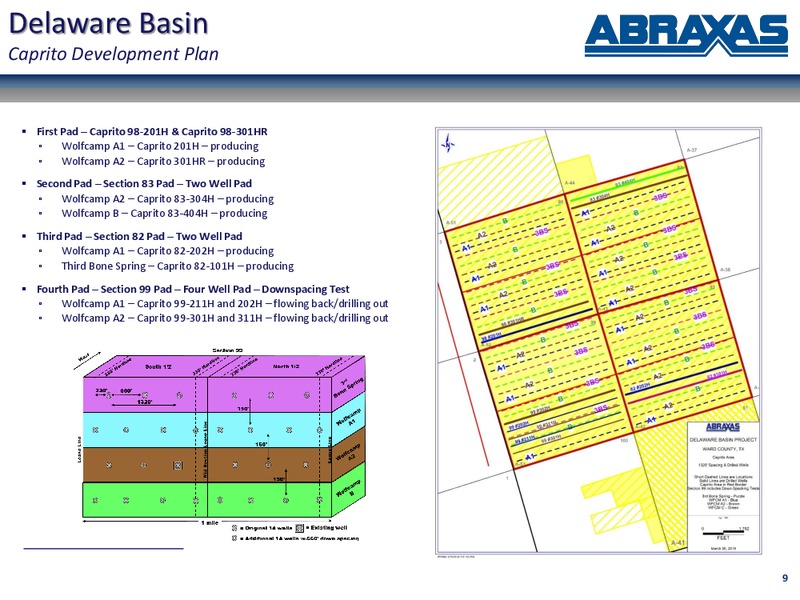Click the 'Second Pad – Section 83 Pad' heading

[144, 184]
